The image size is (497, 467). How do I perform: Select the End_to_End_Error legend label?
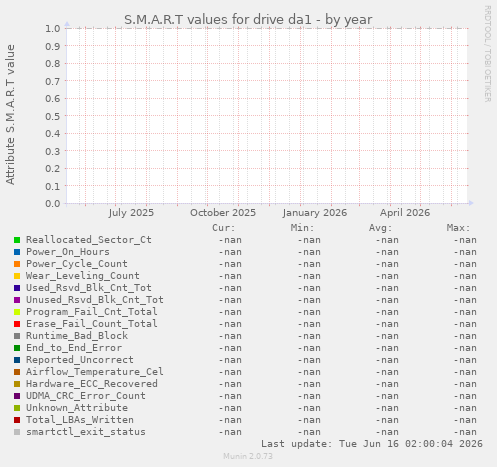74,348
